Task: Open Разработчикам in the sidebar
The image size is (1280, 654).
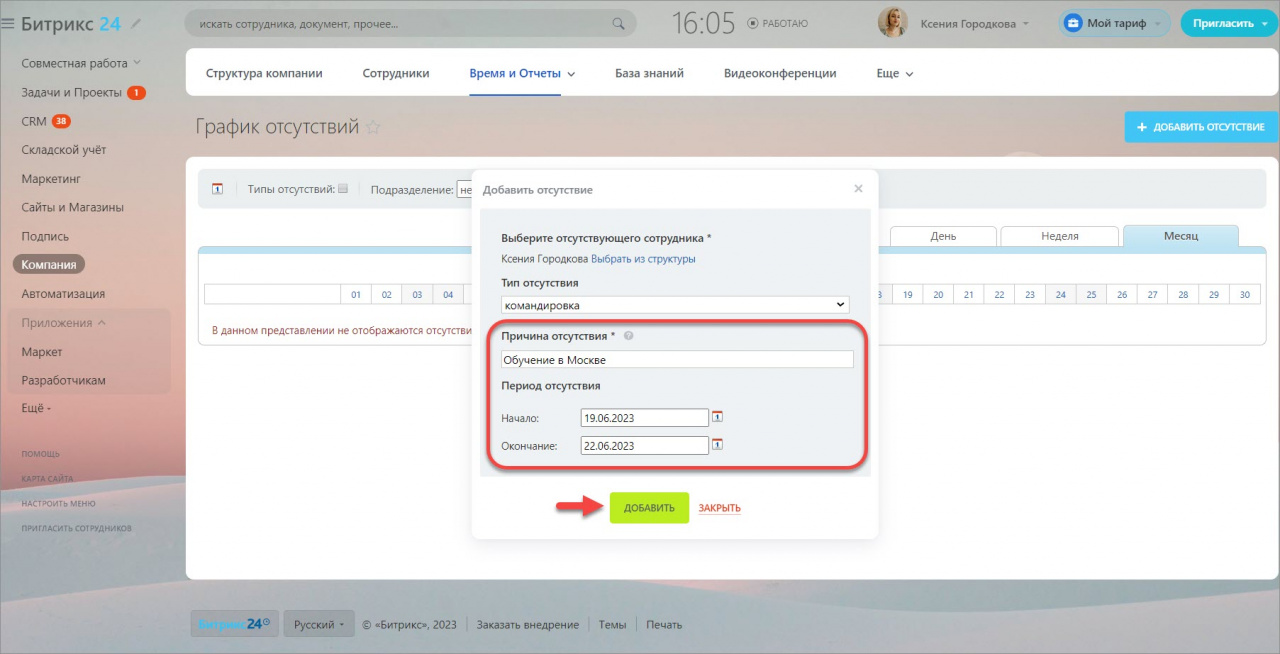Action: tap(64, 381)
